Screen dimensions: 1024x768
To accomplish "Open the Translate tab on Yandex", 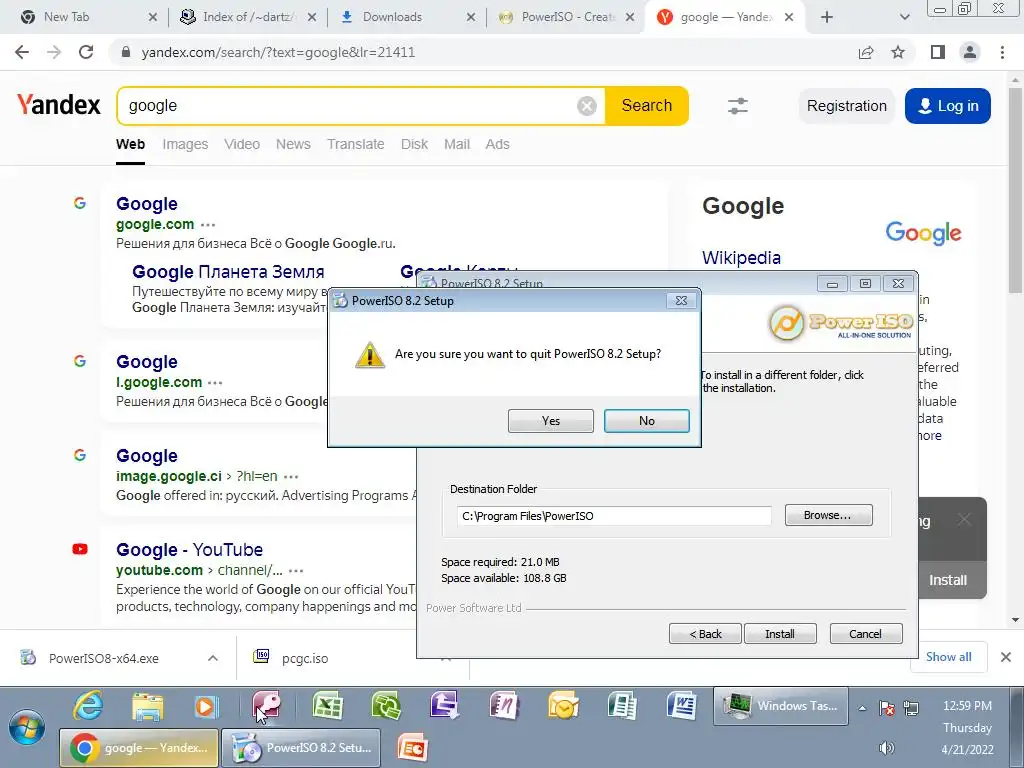I will [x=355, y=144].
